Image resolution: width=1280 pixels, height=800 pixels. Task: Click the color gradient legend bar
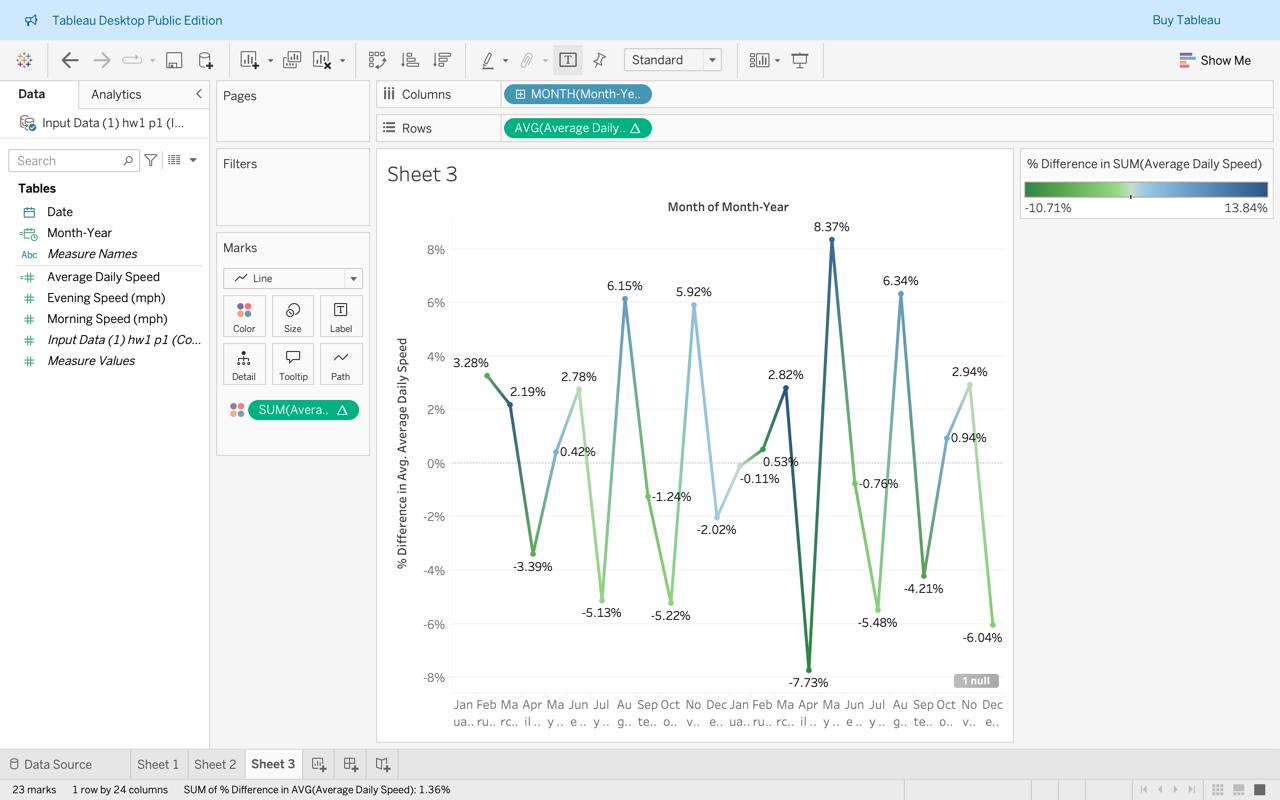1145,189
